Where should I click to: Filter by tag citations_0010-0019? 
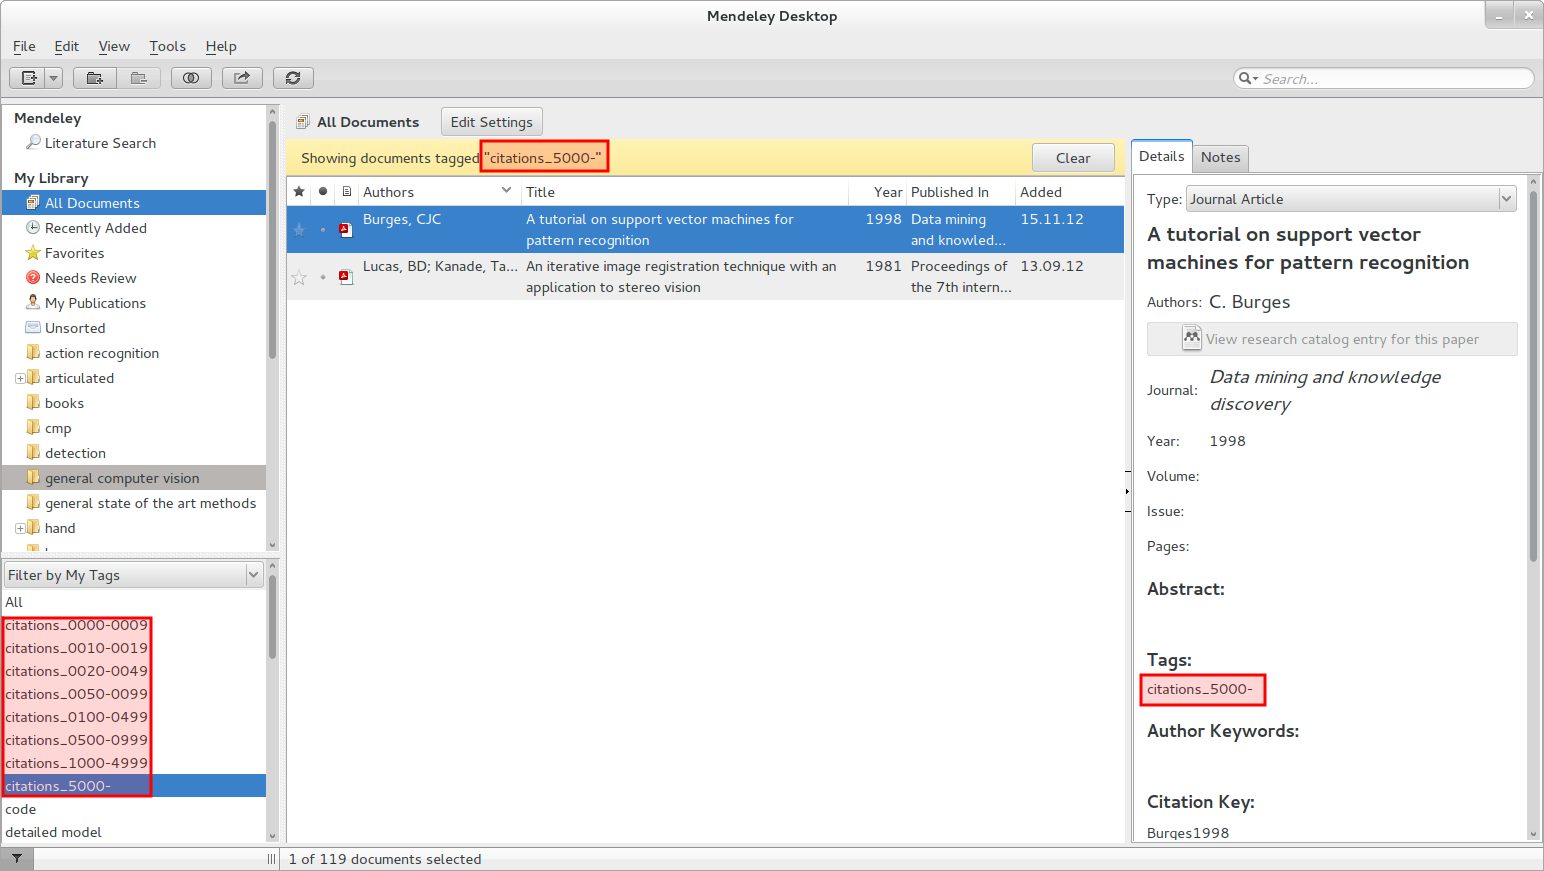(76, 648)
